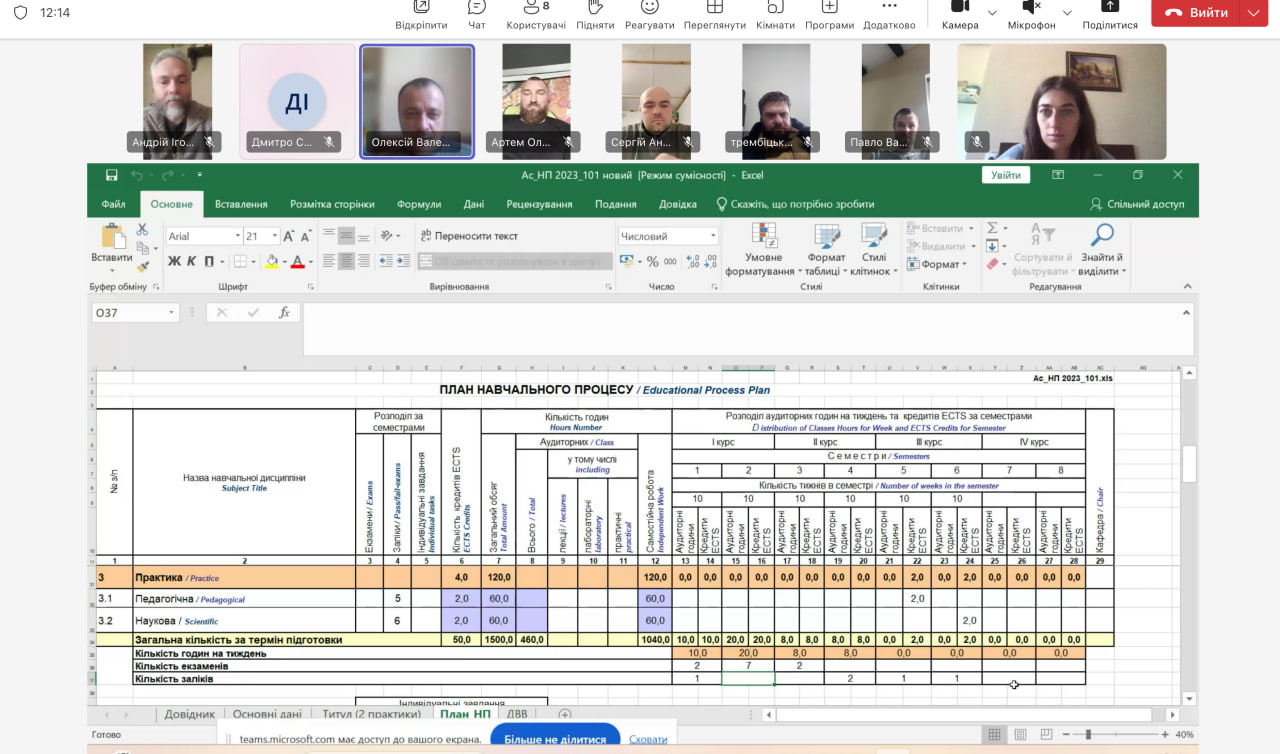Click the Сховати link in sharing bar
This screenshot has width=1280, height=754.
click(648, 739)
